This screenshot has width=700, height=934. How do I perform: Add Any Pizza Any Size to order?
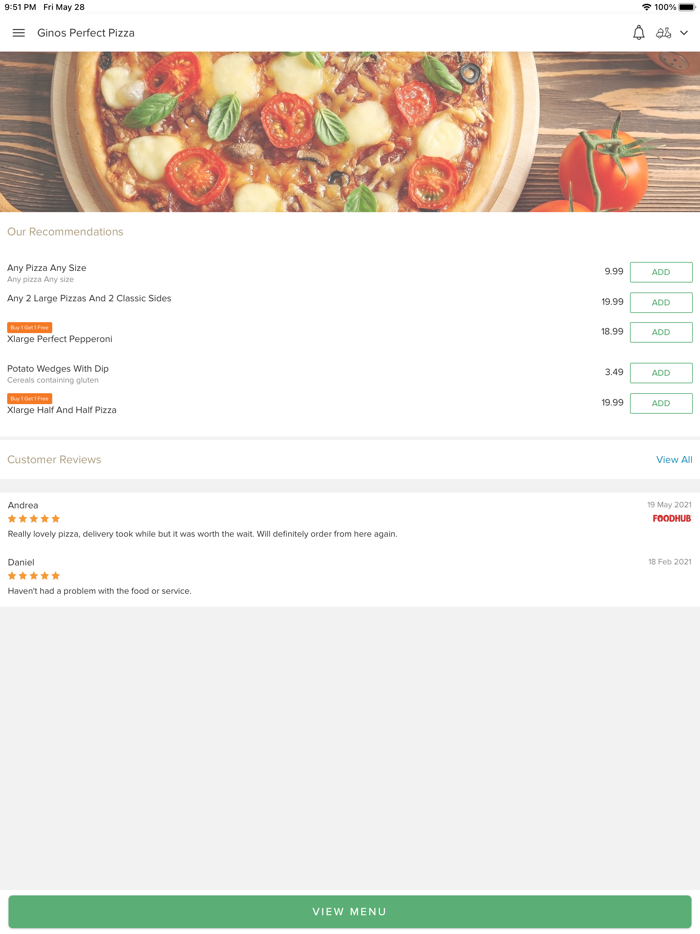pyautogui.click(x=660, y=272)
